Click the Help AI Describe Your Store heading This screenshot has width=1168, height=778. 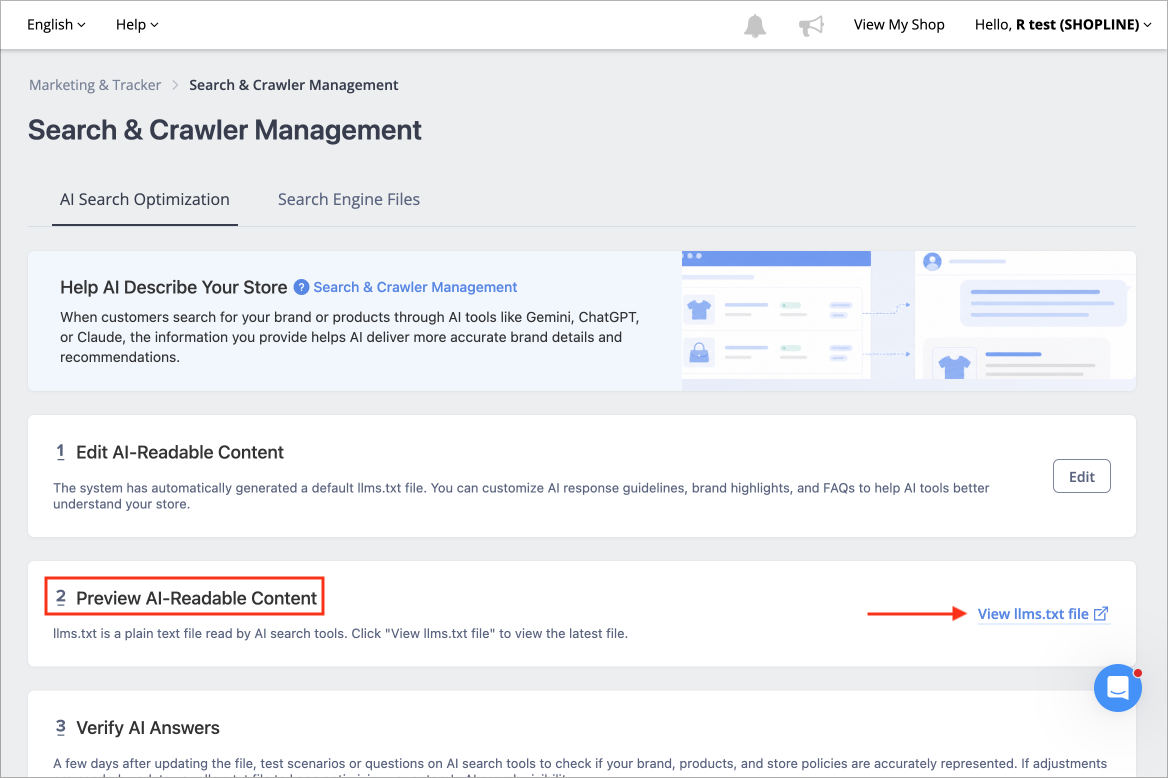tap(174, 287)
